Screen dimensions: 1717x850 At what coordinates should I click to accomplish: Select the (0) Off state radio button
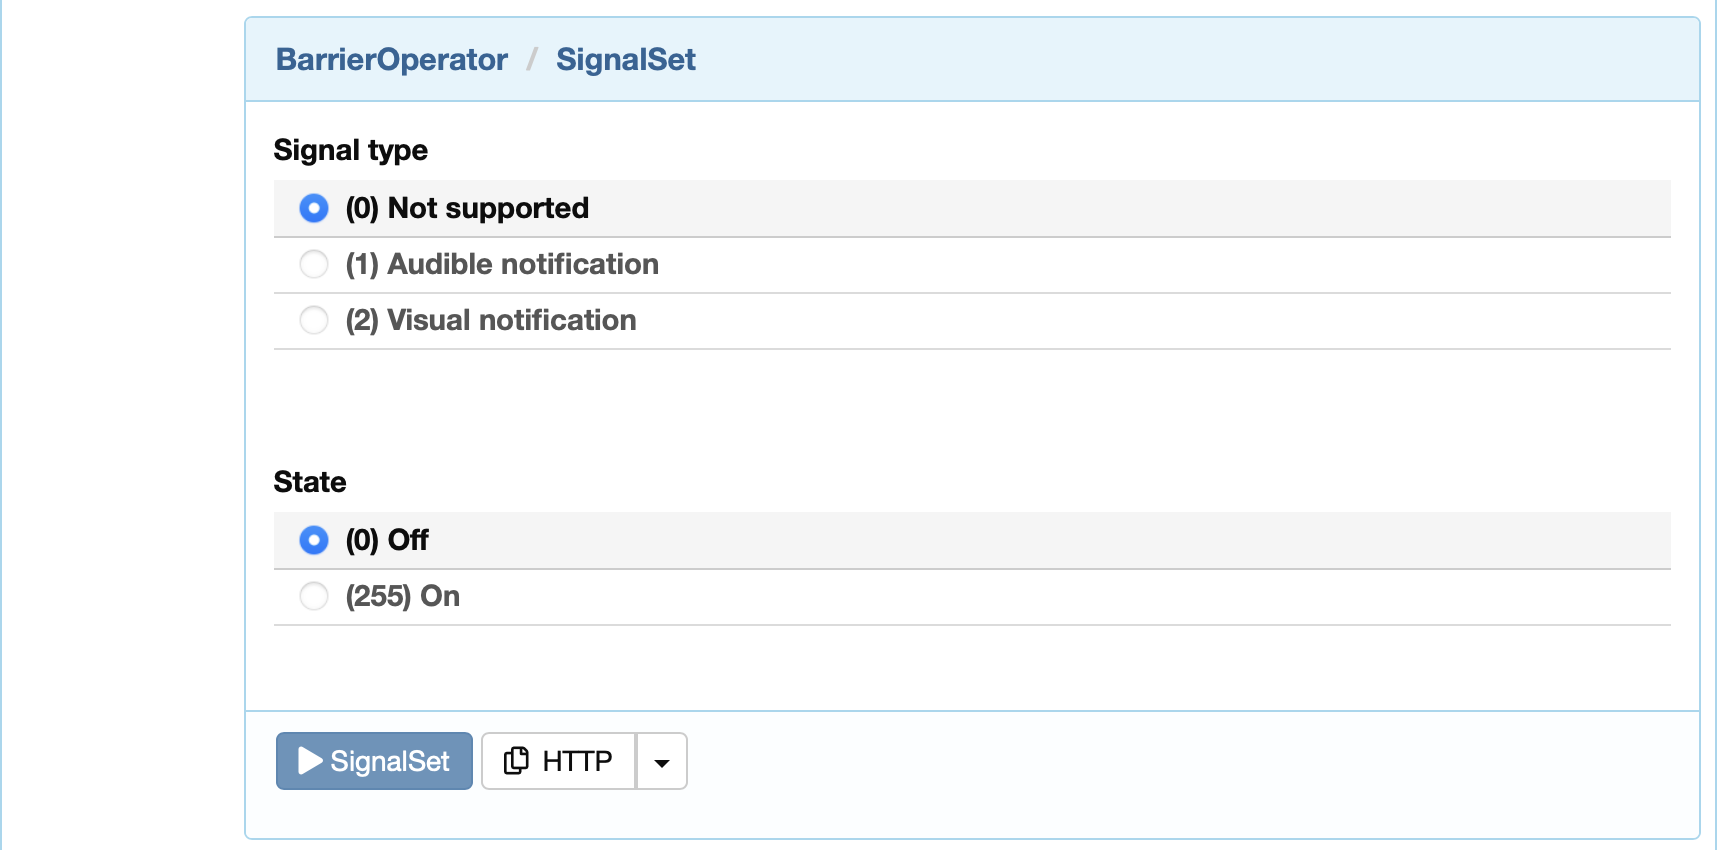tap(314, 540)
